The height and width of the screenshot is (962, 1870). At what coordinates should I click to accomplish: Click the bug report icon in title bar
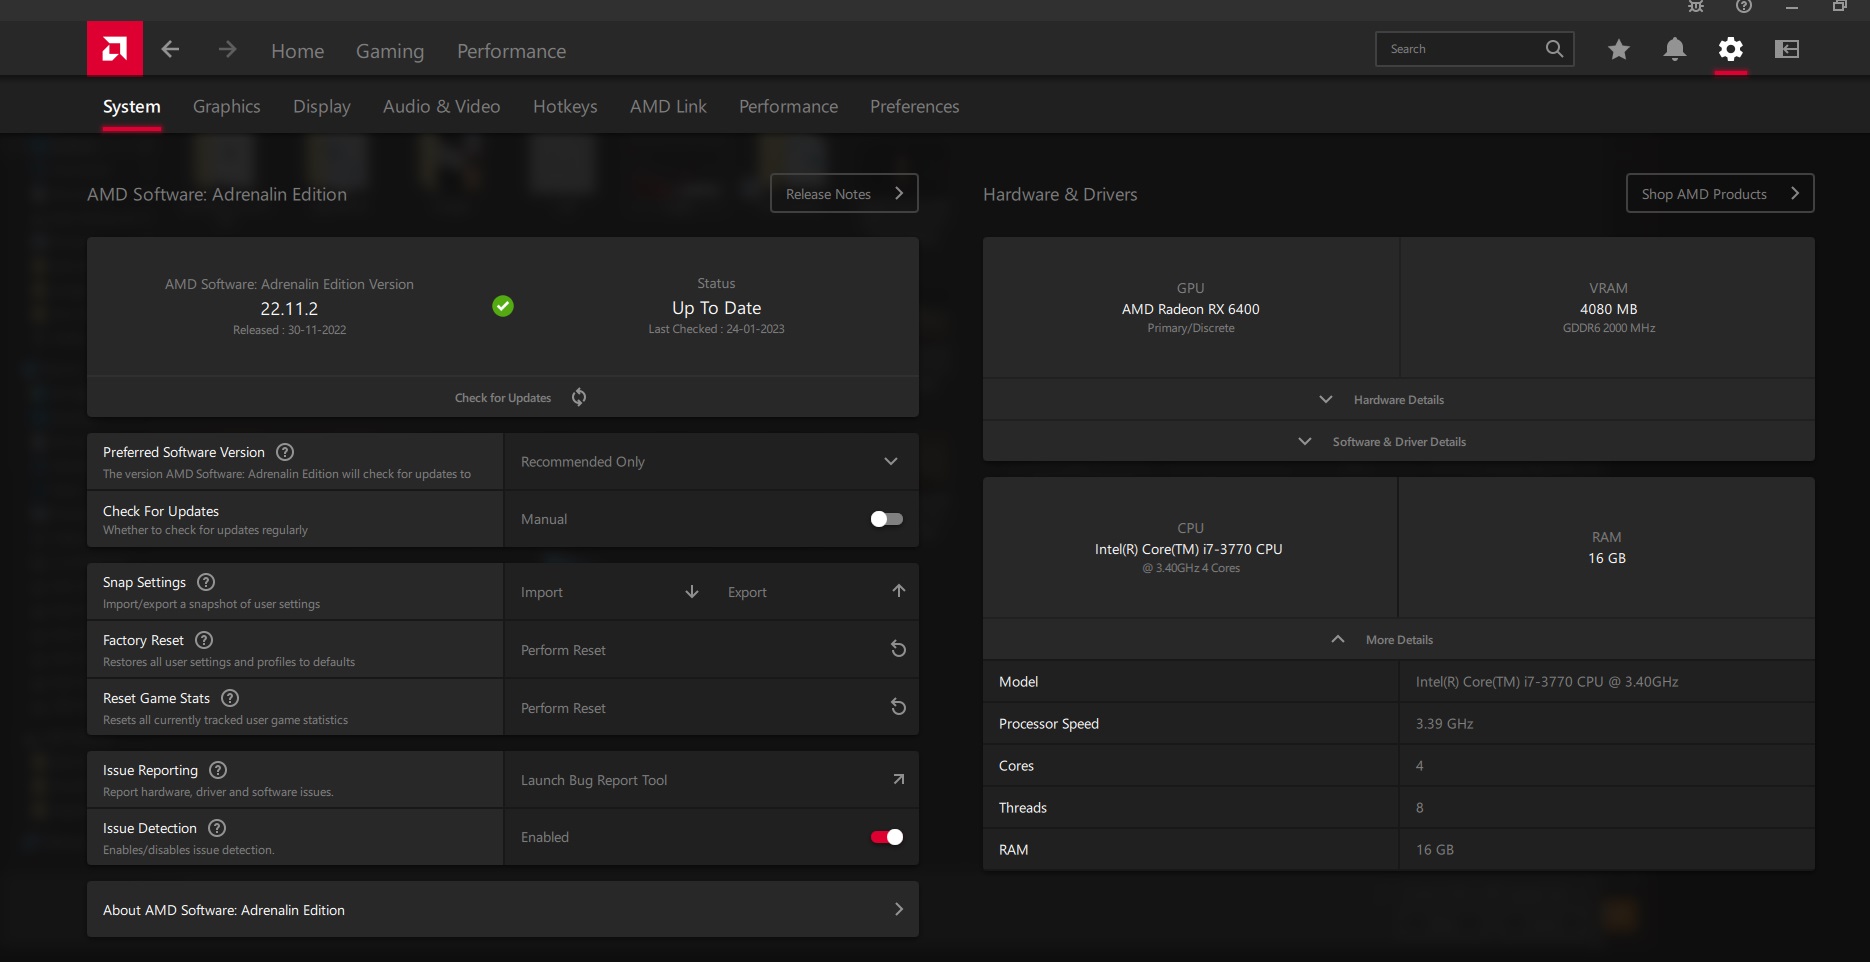(x=1696, y=6)
